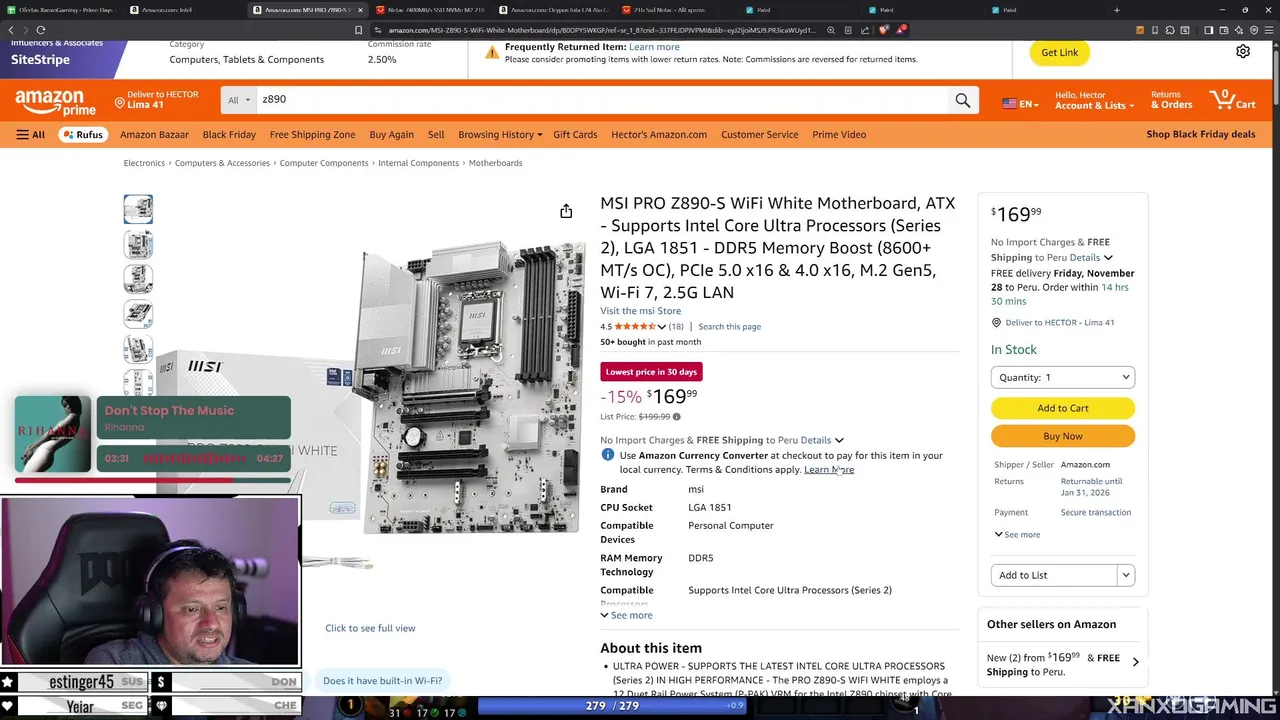Open SiteStripe settings gear
1280x720 pixels.
click(x=1242, y=52)
